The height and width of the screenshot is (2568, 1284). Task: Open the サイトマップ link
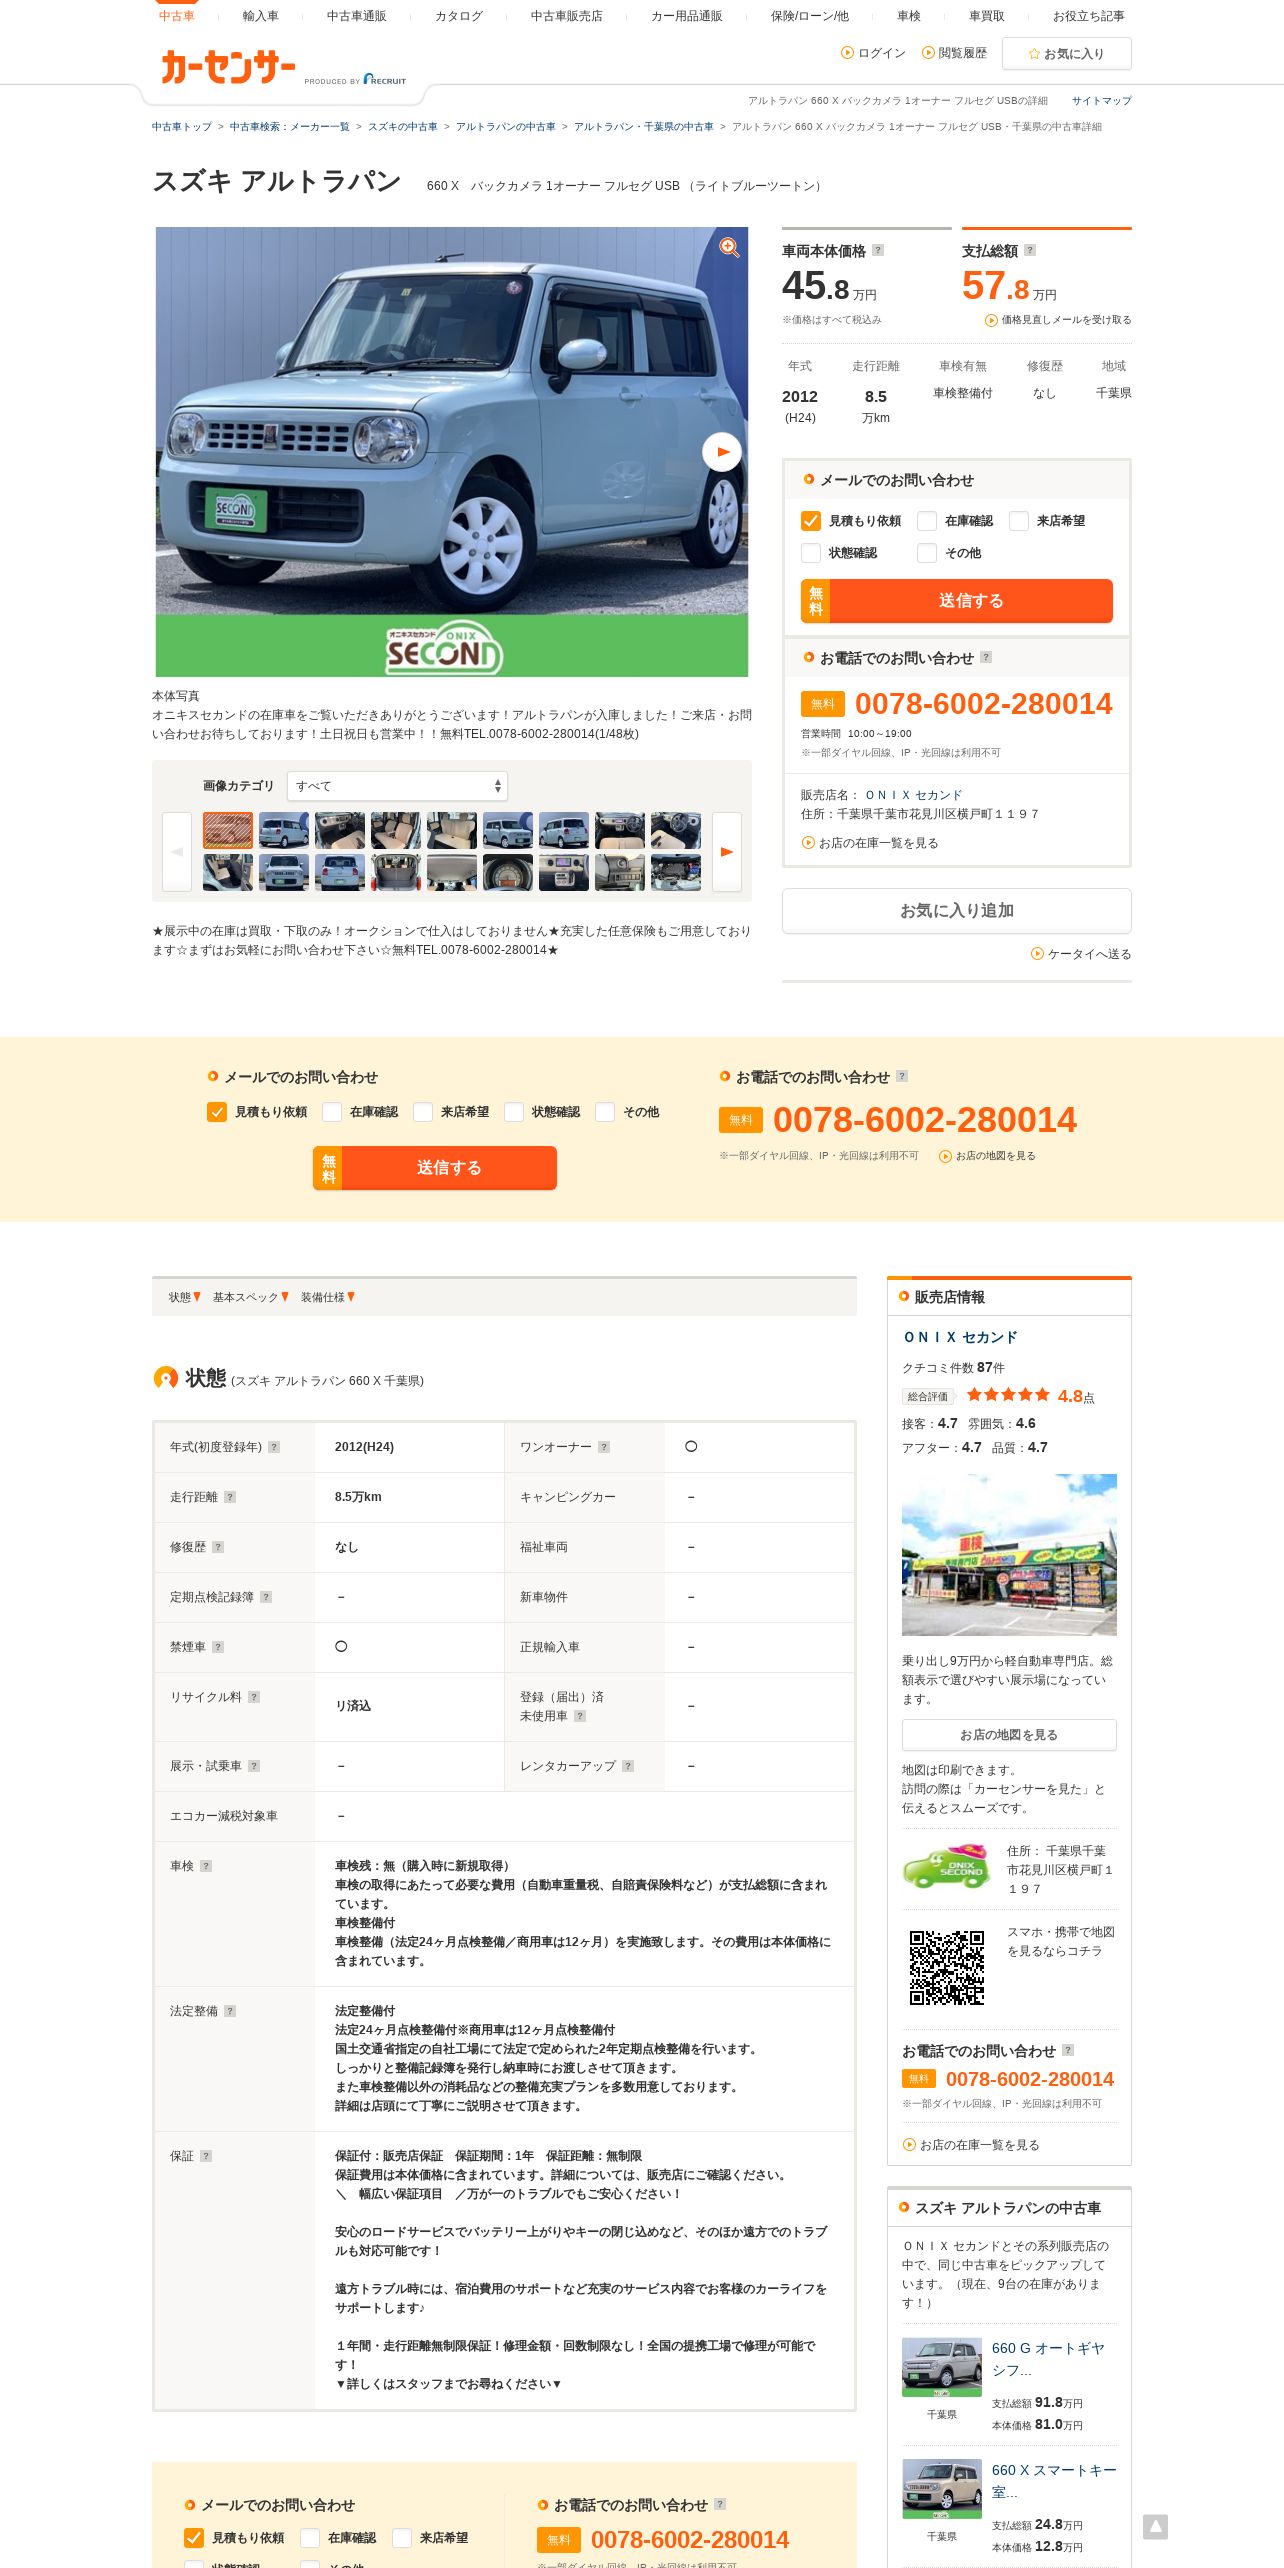pos(1102,101)
